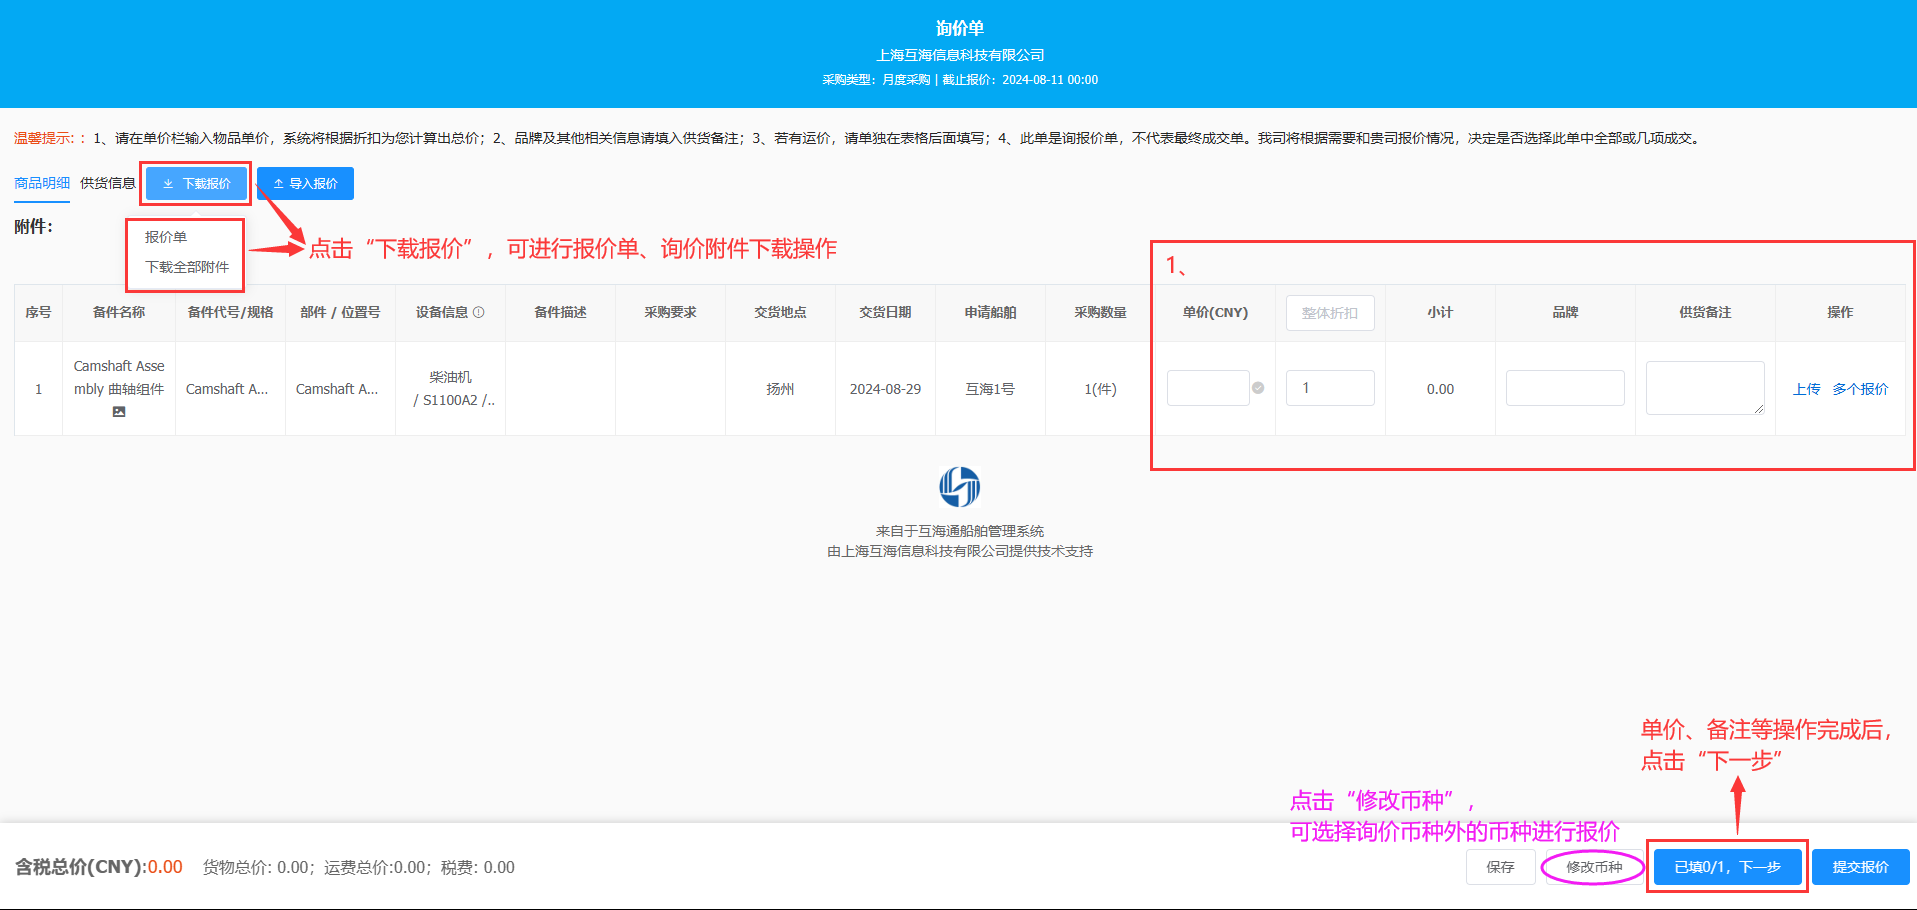The width and height of the screenshot is (1917, 910).
Task: Click the 含税总价(CNY) total label
Action: coord(81,867)
